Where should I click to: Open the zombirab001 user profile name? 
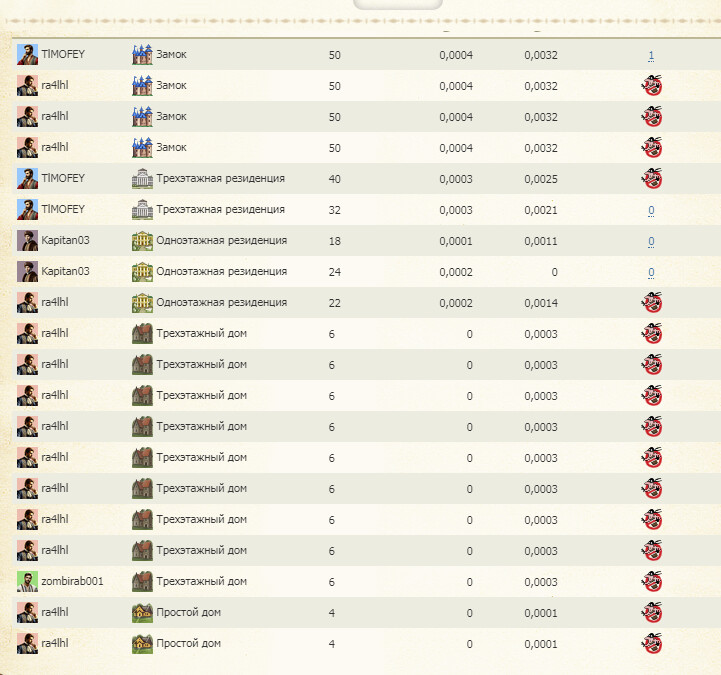click(x=72, y=581)
